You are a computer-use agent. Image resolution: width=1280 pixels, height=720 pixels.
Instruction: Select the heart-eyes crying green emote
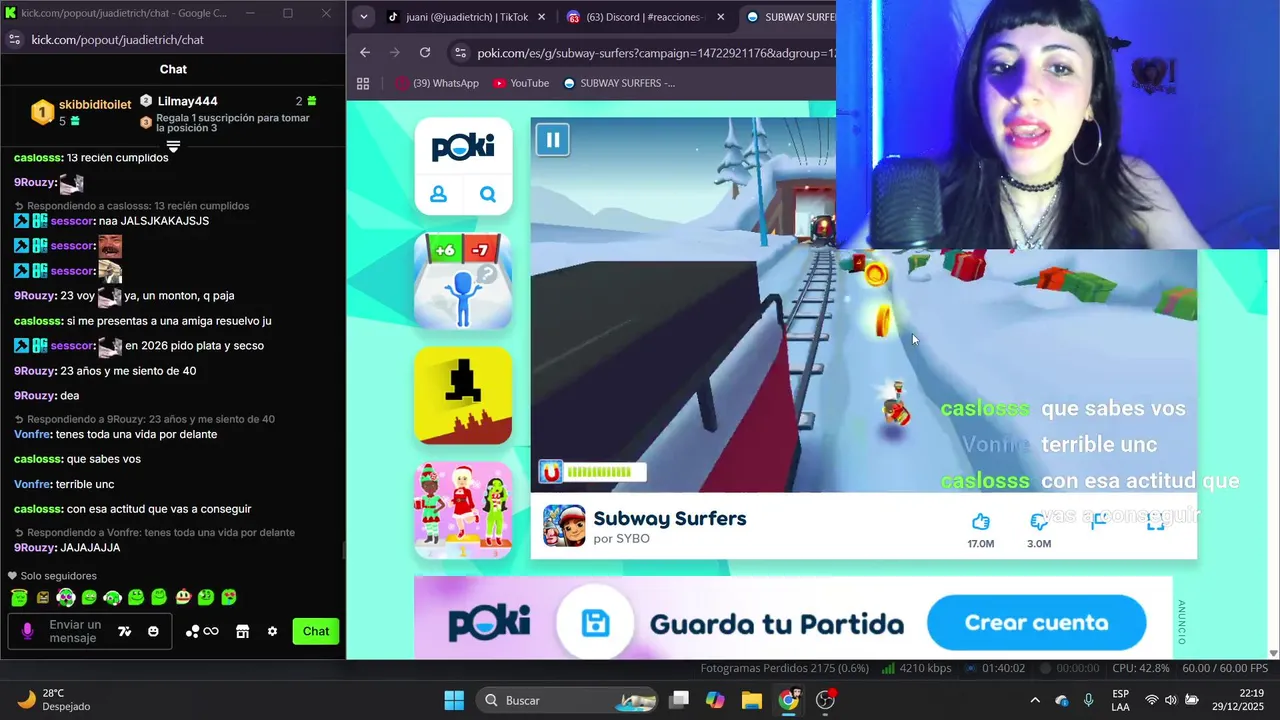click(229, 597)
